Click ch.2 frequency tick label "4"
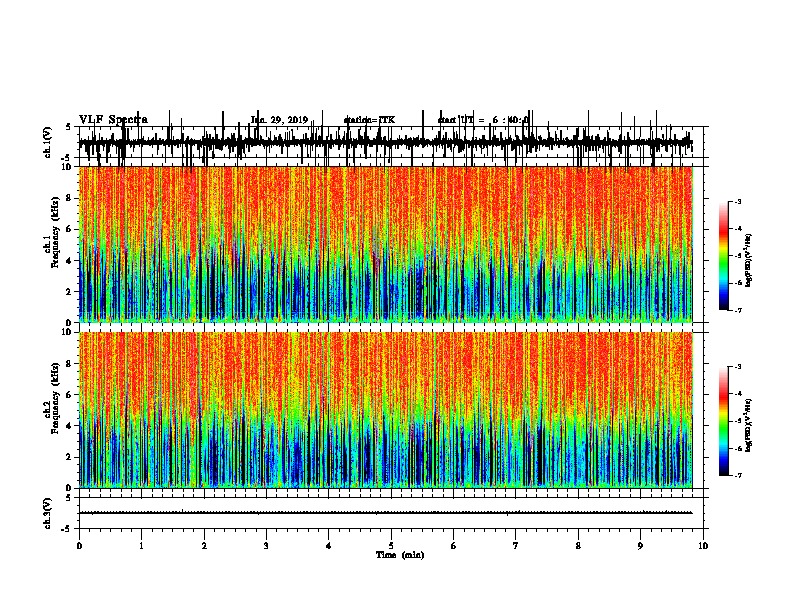This screenshot has height=612, width=792. [69, 426]
